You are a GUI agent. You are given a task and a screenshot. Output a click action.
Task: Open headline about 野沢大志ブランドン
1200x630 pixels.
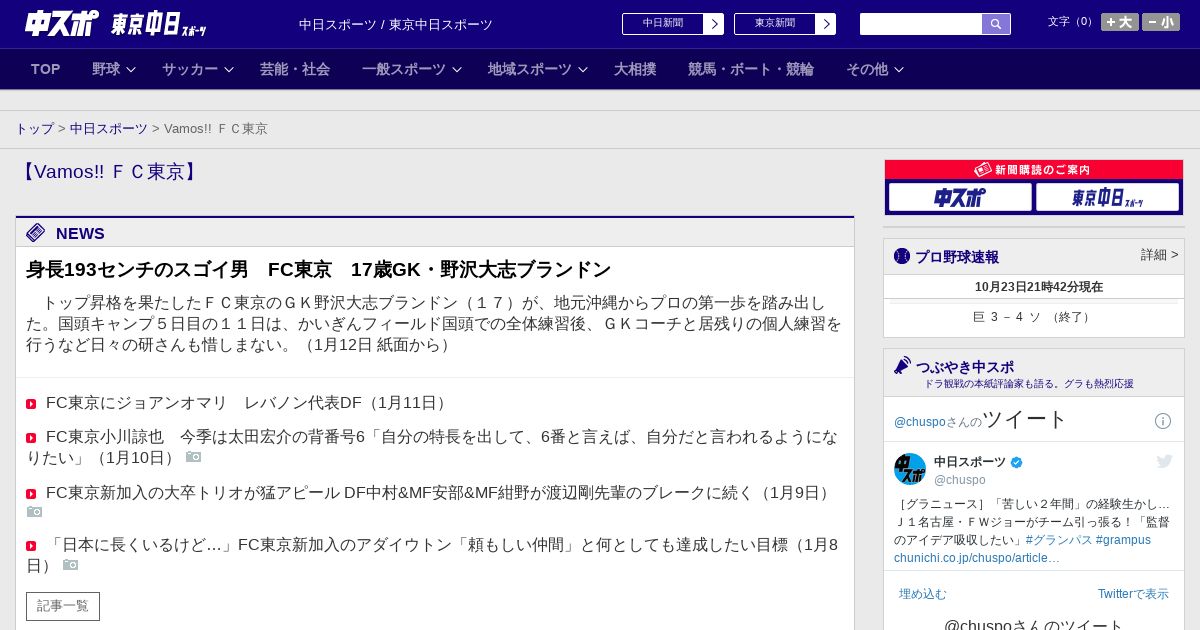click(318, 270)
